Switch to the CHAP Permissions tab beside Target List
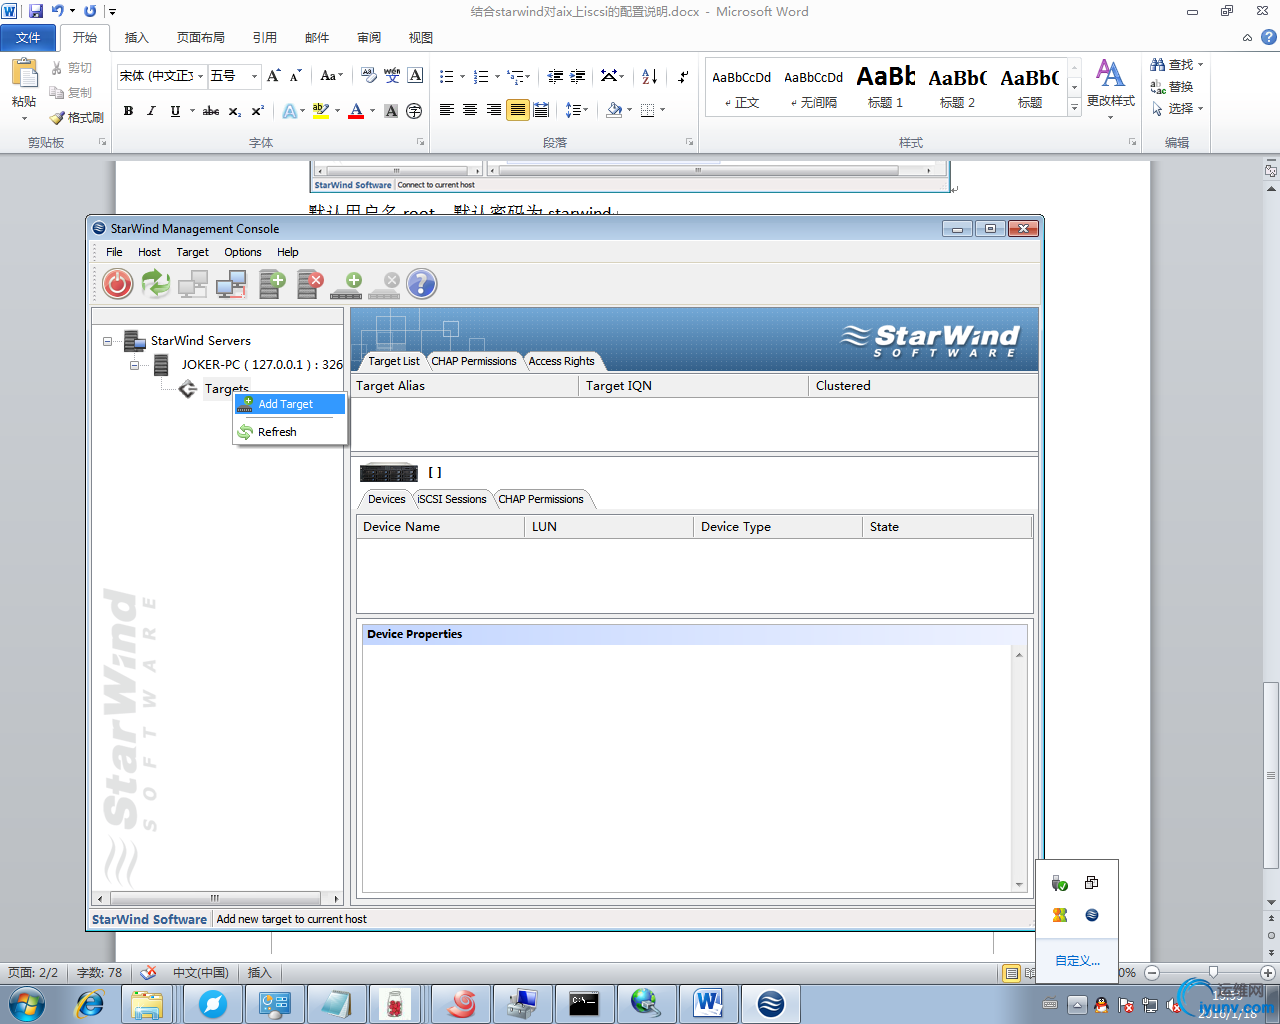The image size is (1280, 1024). [474, 361]
